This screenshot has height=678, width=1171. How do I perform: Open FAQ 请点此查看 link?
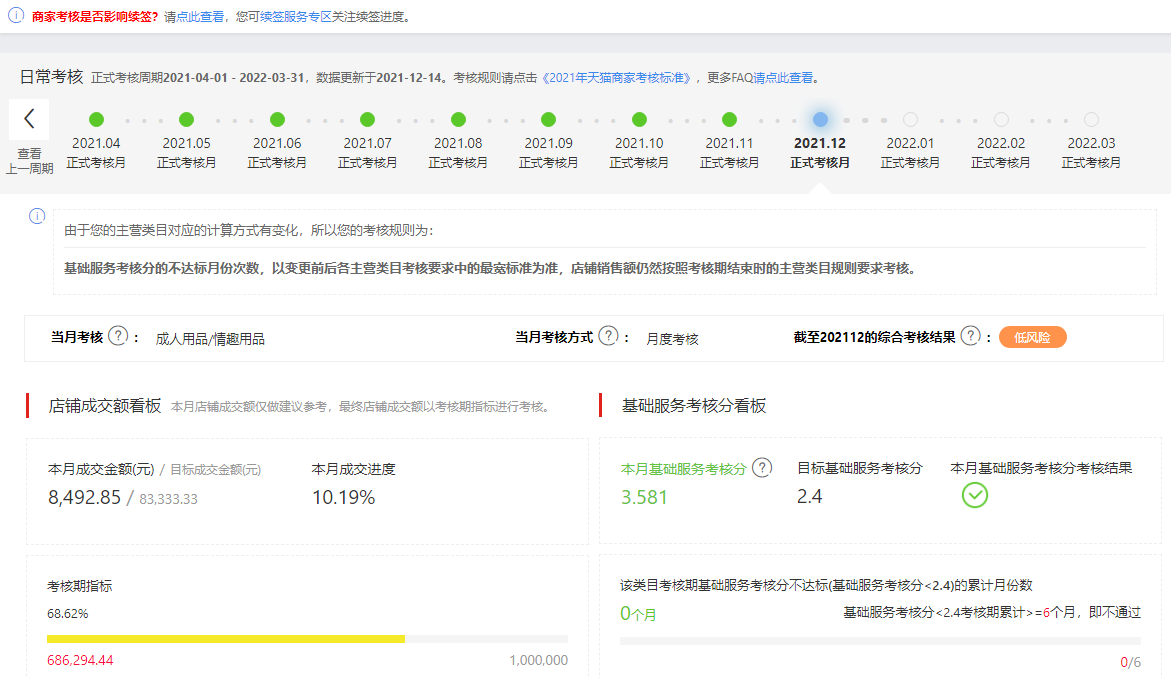tap(783, 78)
